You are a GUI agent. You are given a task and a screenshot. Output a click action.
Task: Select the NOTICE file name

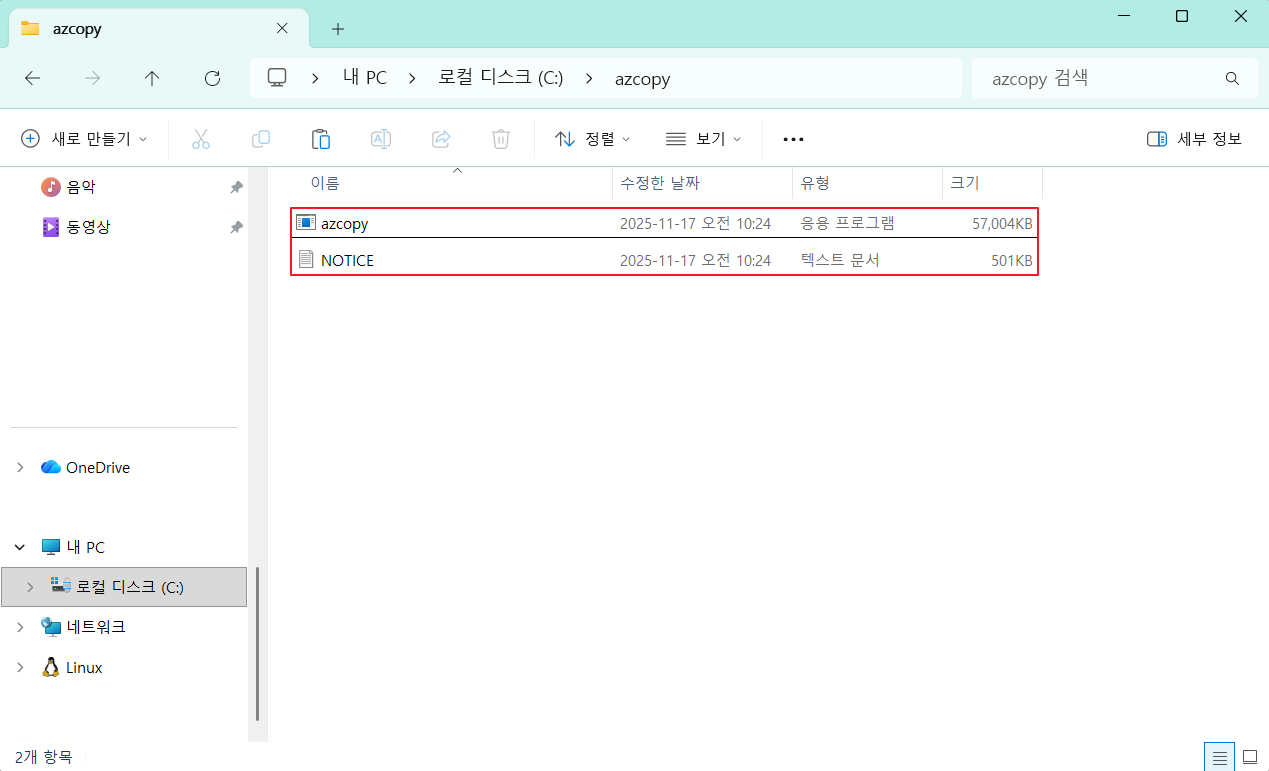[x=347, y=261]
